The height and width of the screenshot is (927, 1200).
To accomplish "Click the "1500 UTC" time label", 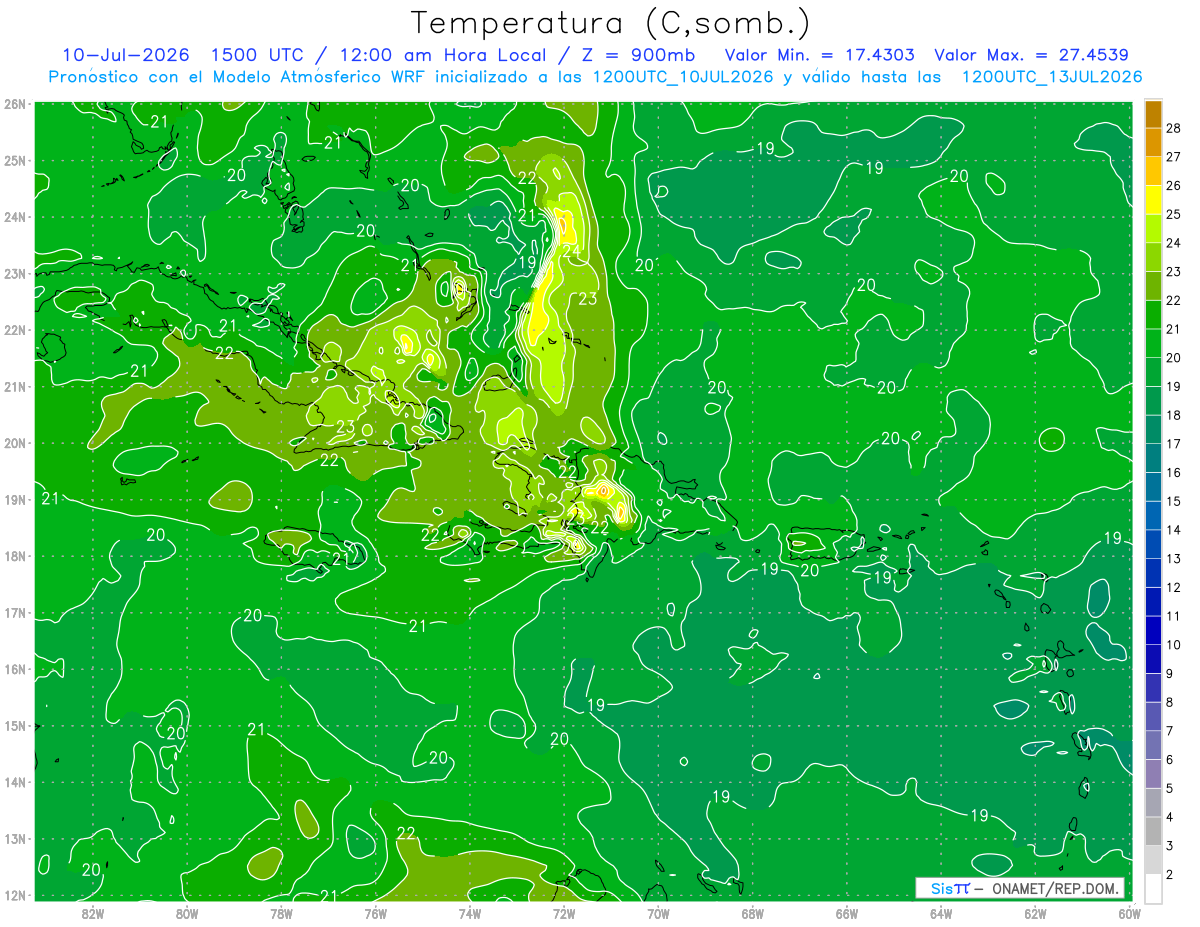I will (259, 55).
